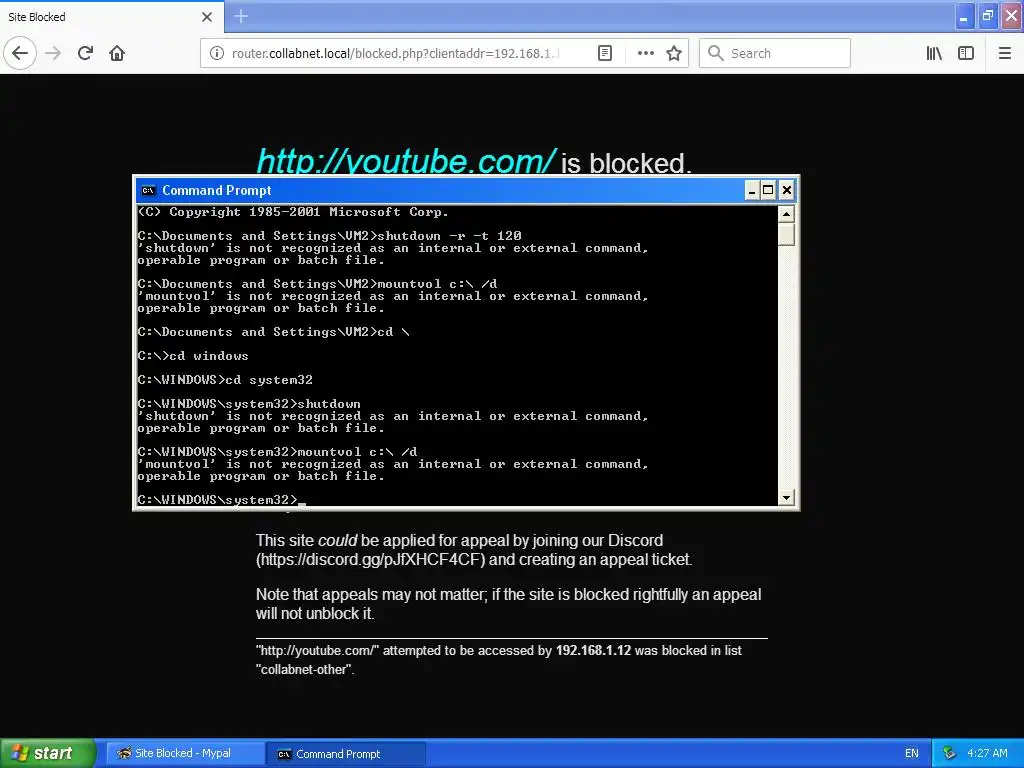Open page actions three-dots menu

(x=645, y=53)
